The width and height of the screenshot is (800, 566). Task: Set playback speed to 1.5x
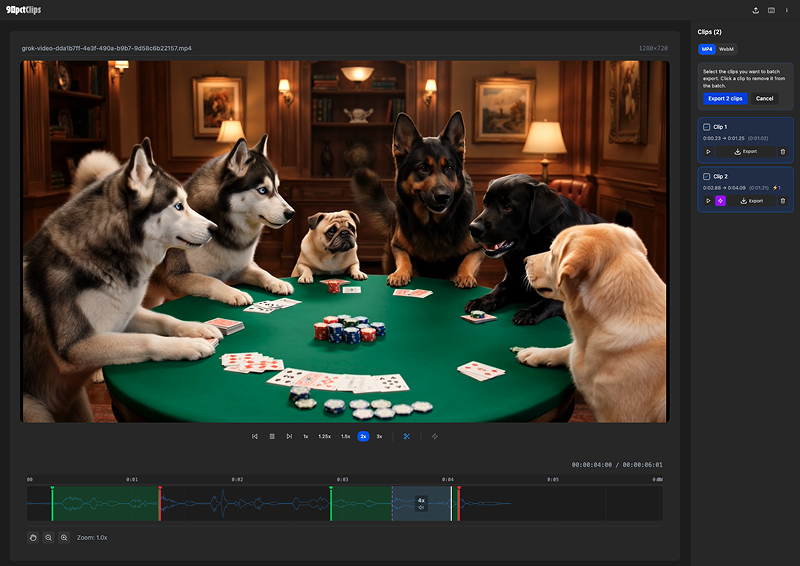tap(345, 436)
